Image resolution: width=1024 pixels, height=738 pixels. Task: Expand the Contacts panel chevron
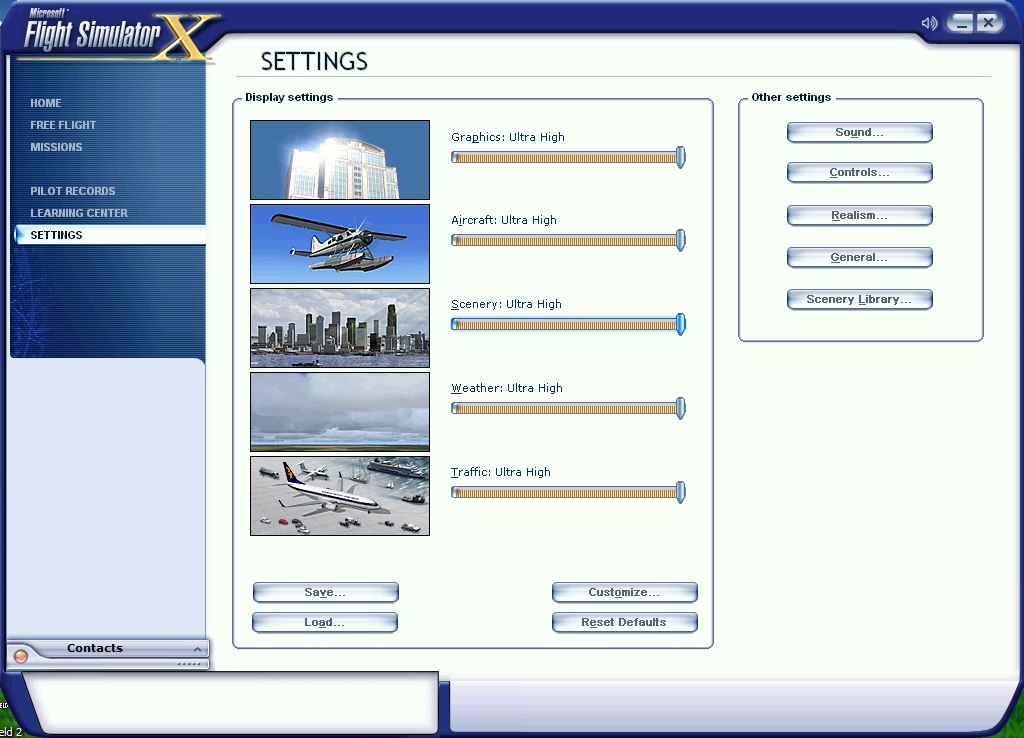point(197,649)
